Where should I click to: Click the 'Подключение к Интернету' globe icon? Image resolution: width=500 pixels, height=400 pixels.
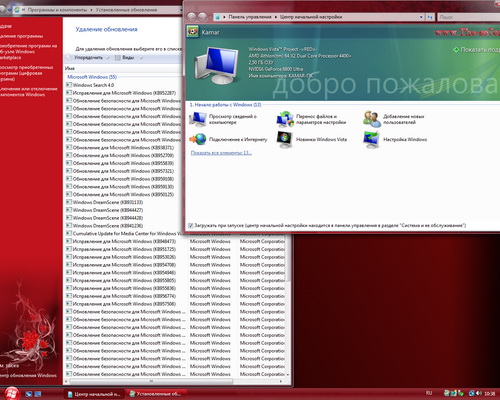(198, 139)
